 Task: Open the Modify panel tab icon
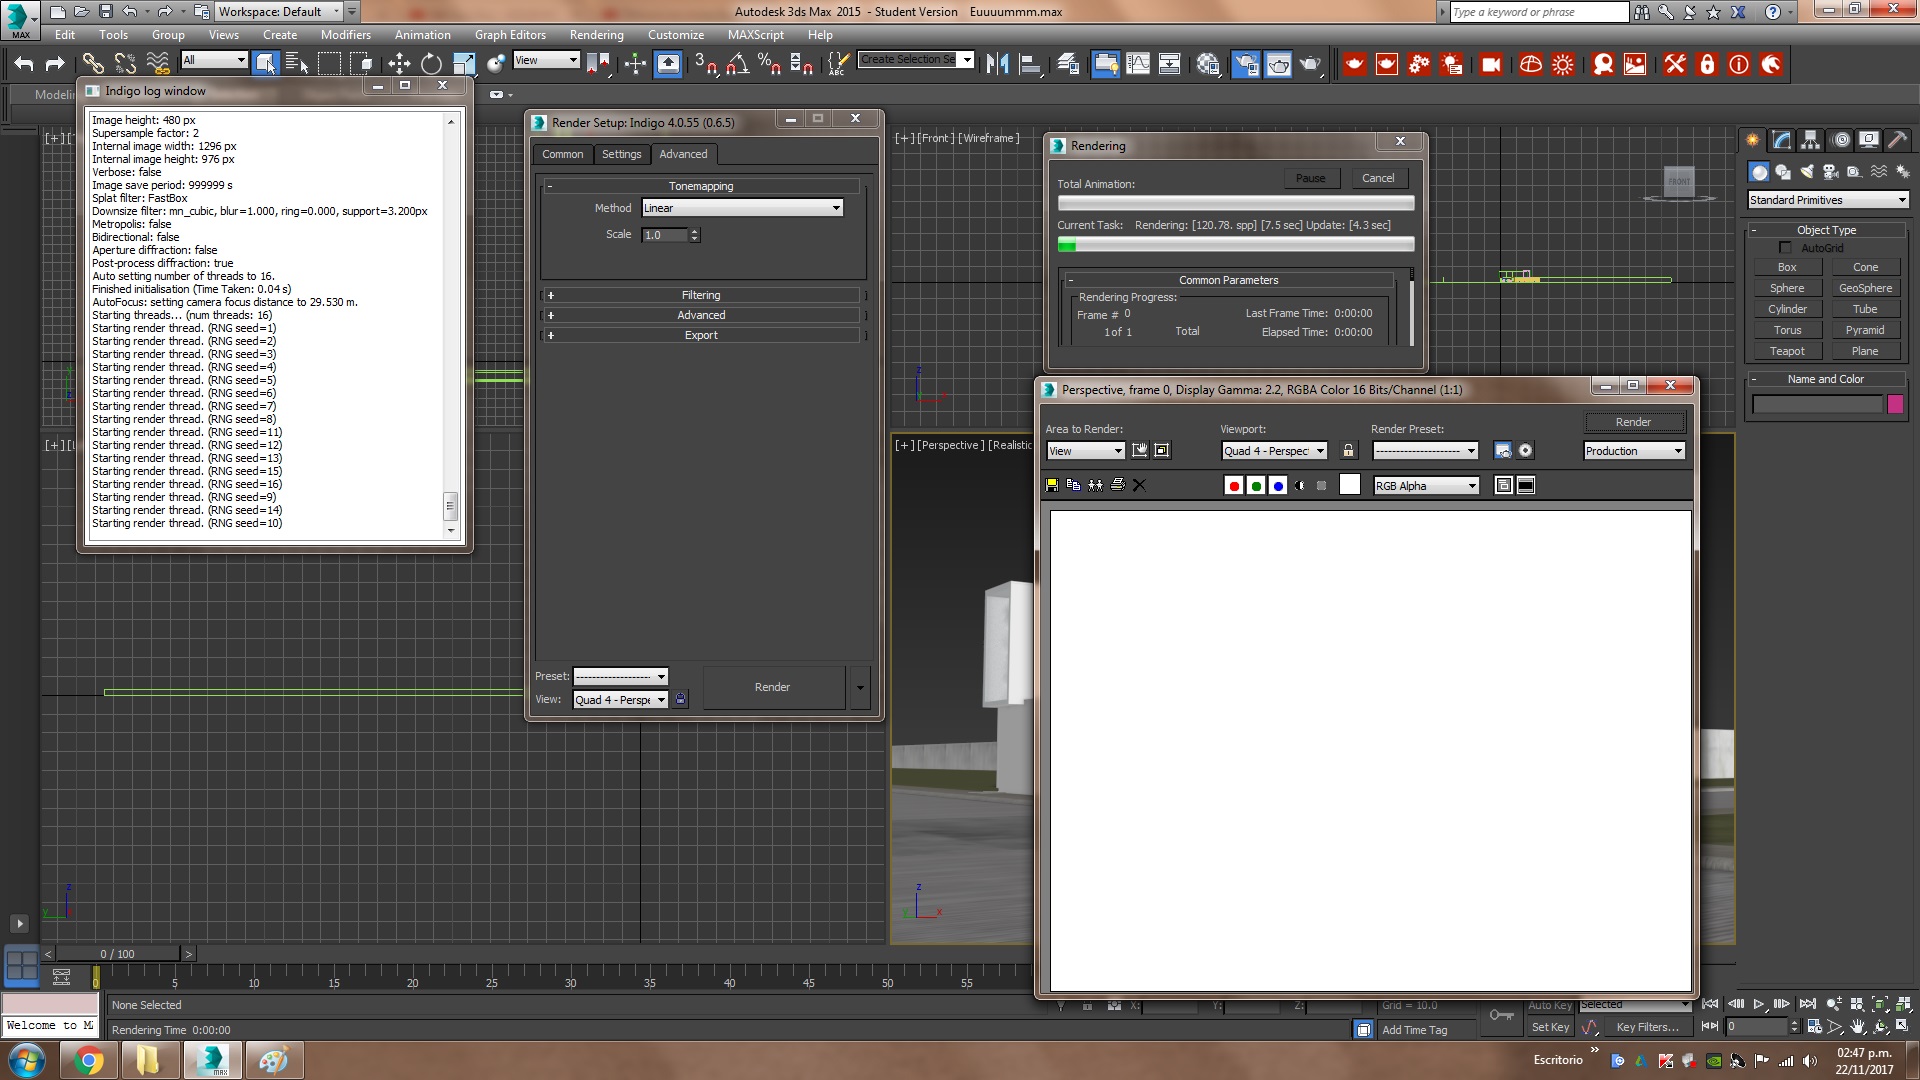tap(1781, 140)
